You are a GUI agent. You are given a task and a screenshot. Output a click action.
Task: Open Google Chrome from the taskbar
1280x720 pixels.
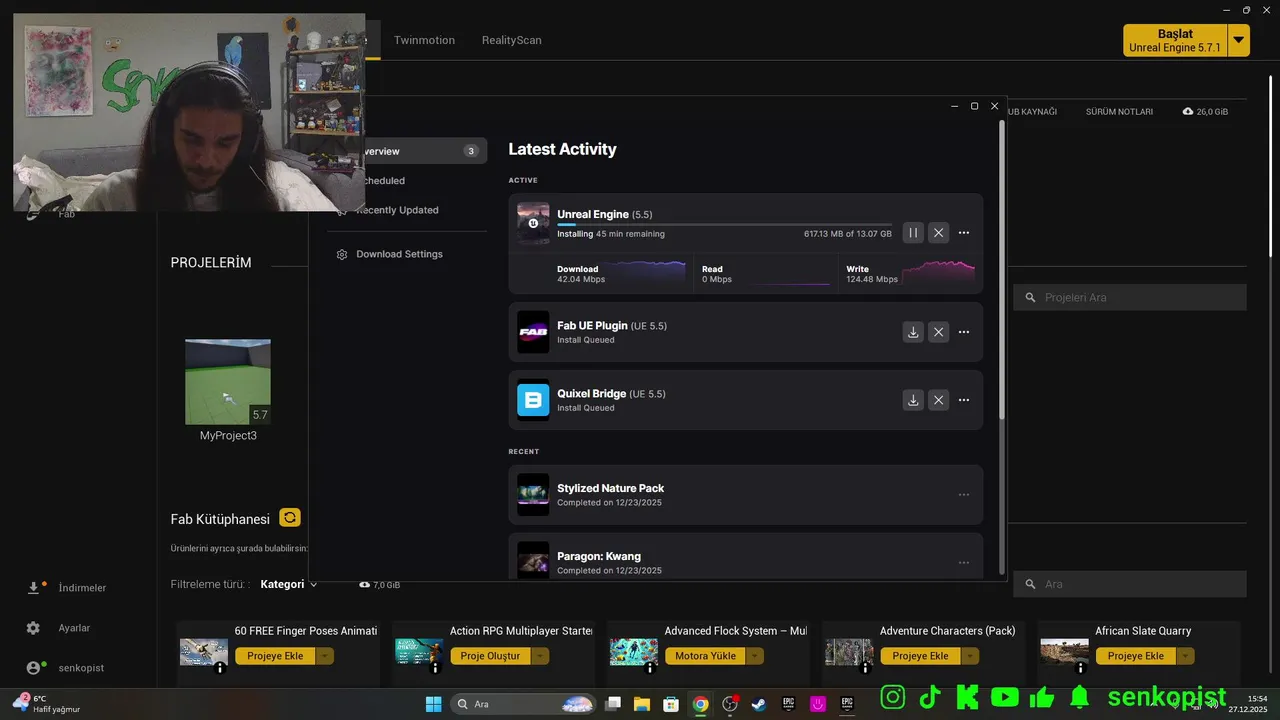pyautogui.click(x=701, y=704)
